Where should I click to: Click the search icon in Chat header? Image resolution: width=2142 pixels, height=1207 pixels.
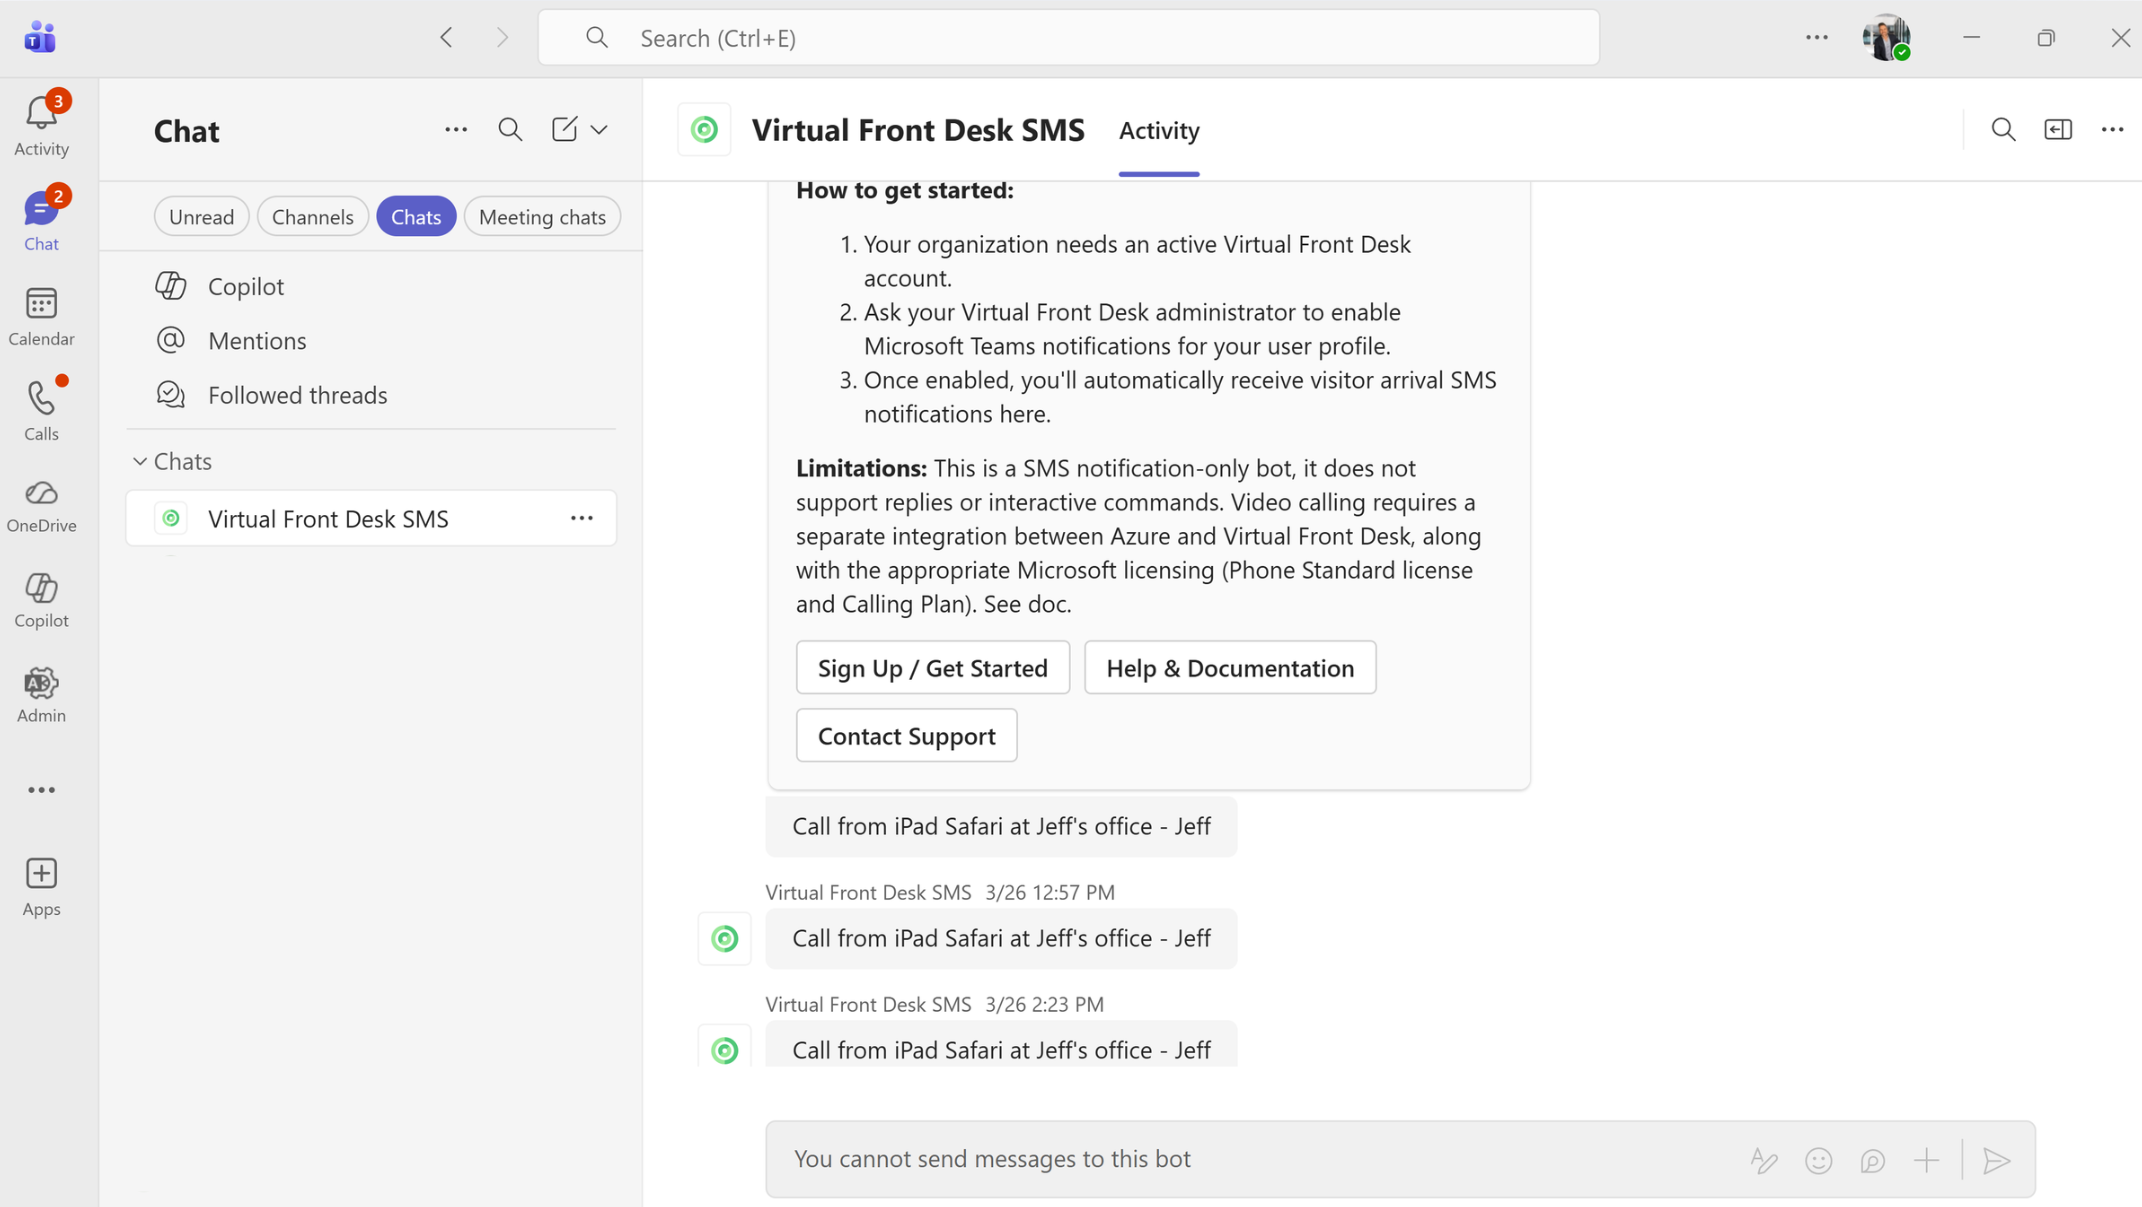pos(510,130)
